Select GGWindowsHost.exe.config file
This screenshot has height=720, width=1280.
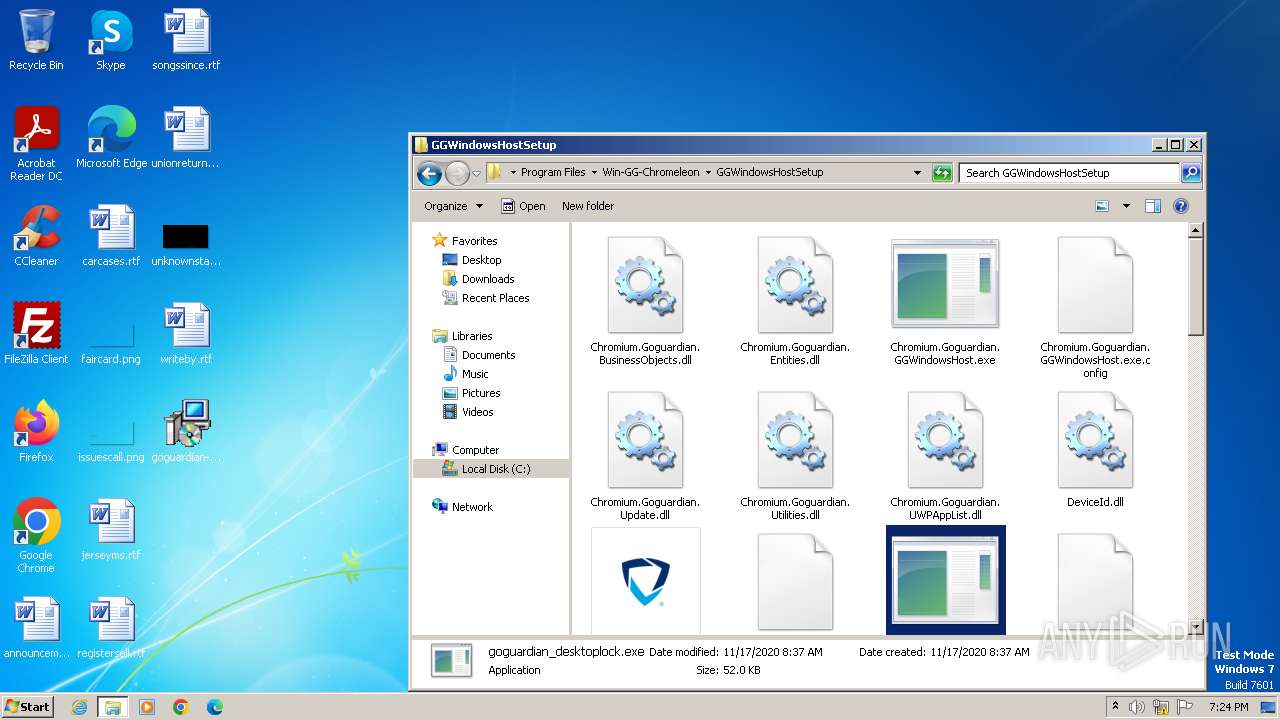(x=1095, y=308)
